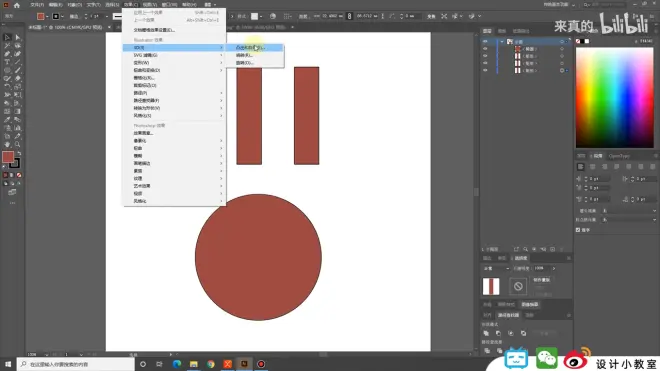Open Chrome from the taskbar
The height and width of the screenshot is (371, 660).
pos(210,364)
